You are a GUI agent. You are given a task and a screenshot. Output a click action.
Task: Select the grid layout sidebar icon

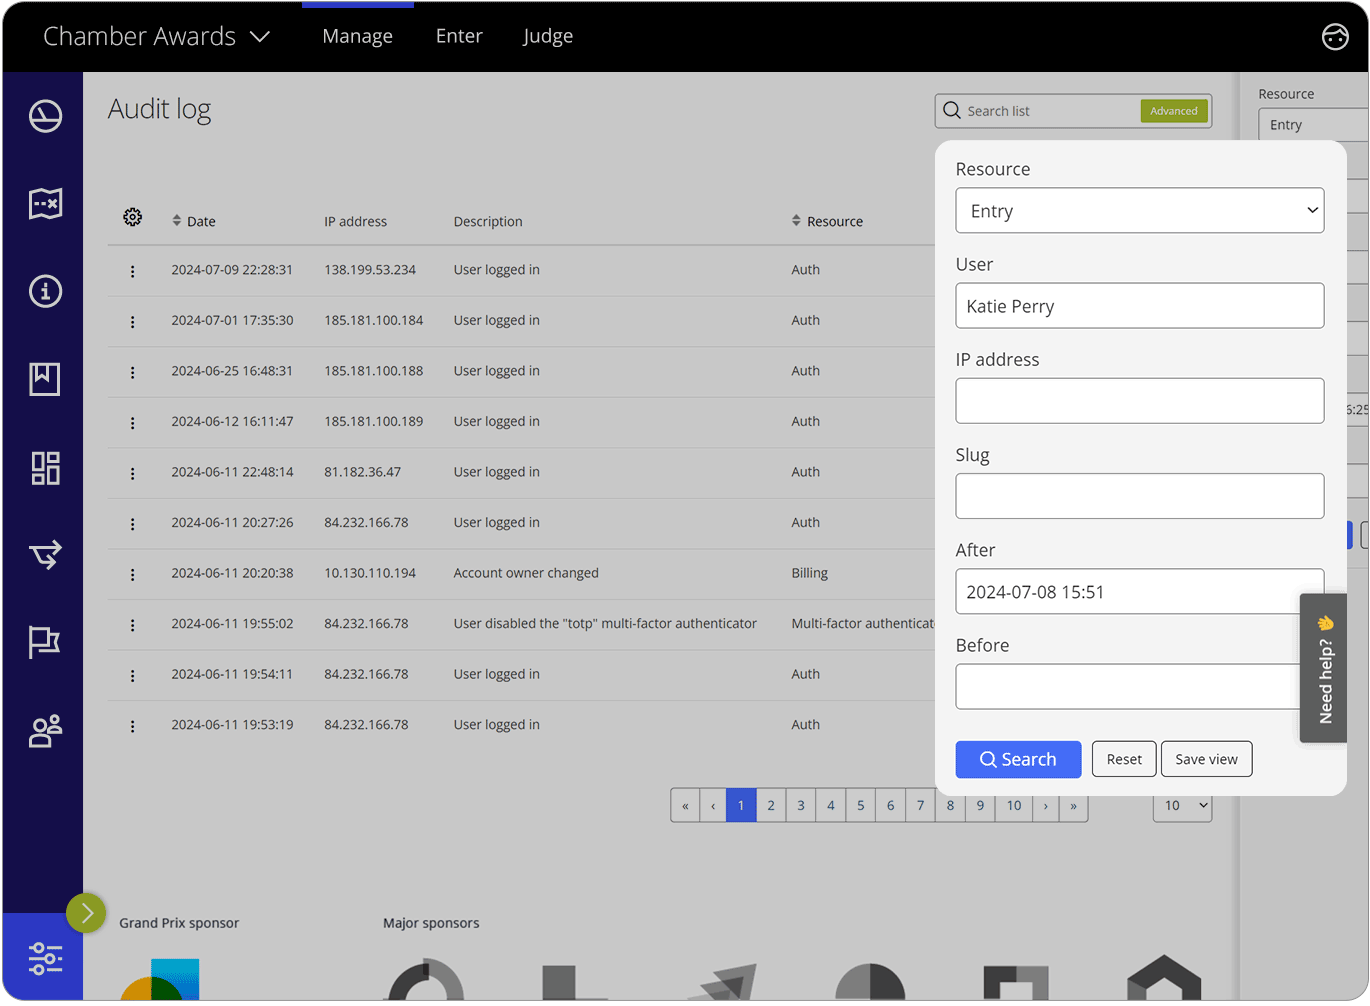[x=45, y=468]
